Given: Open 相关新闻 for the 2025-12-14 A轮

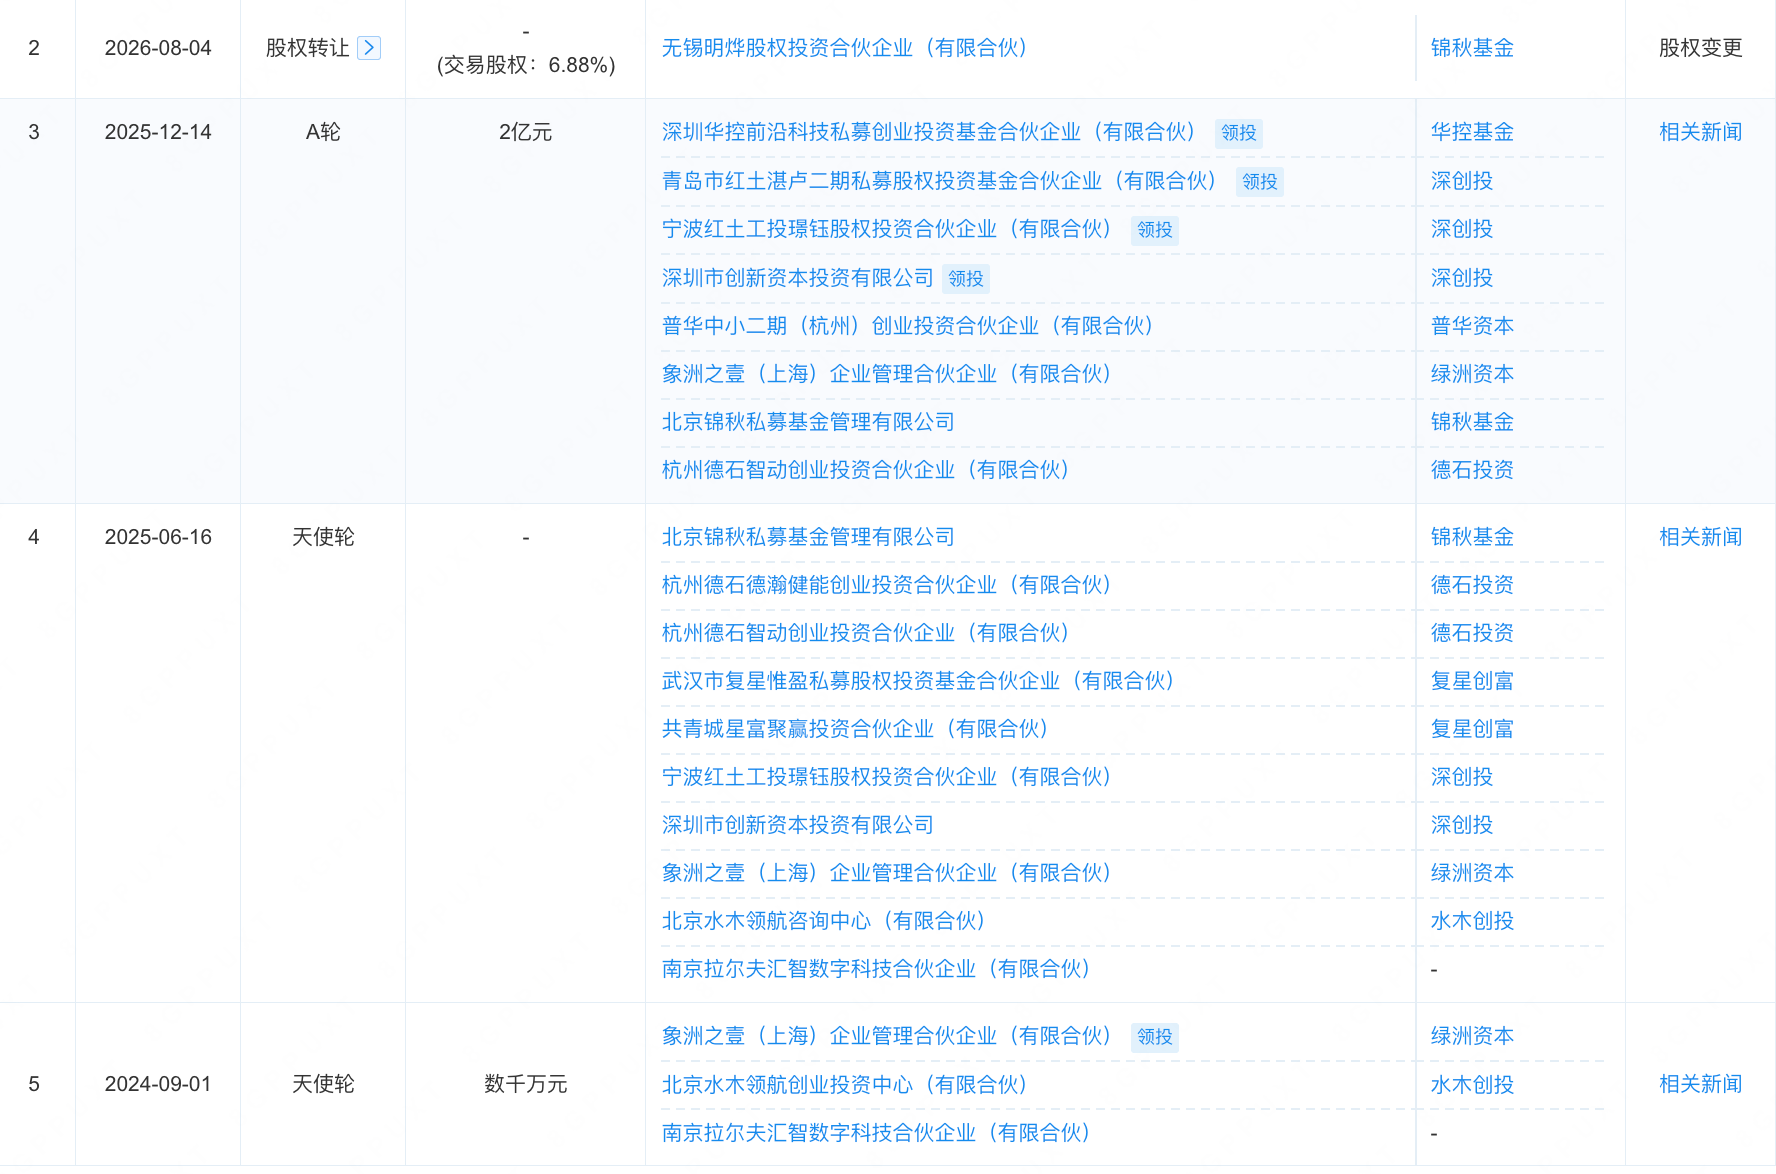Looking at the screenshot, I should (x=1700, y=132).
